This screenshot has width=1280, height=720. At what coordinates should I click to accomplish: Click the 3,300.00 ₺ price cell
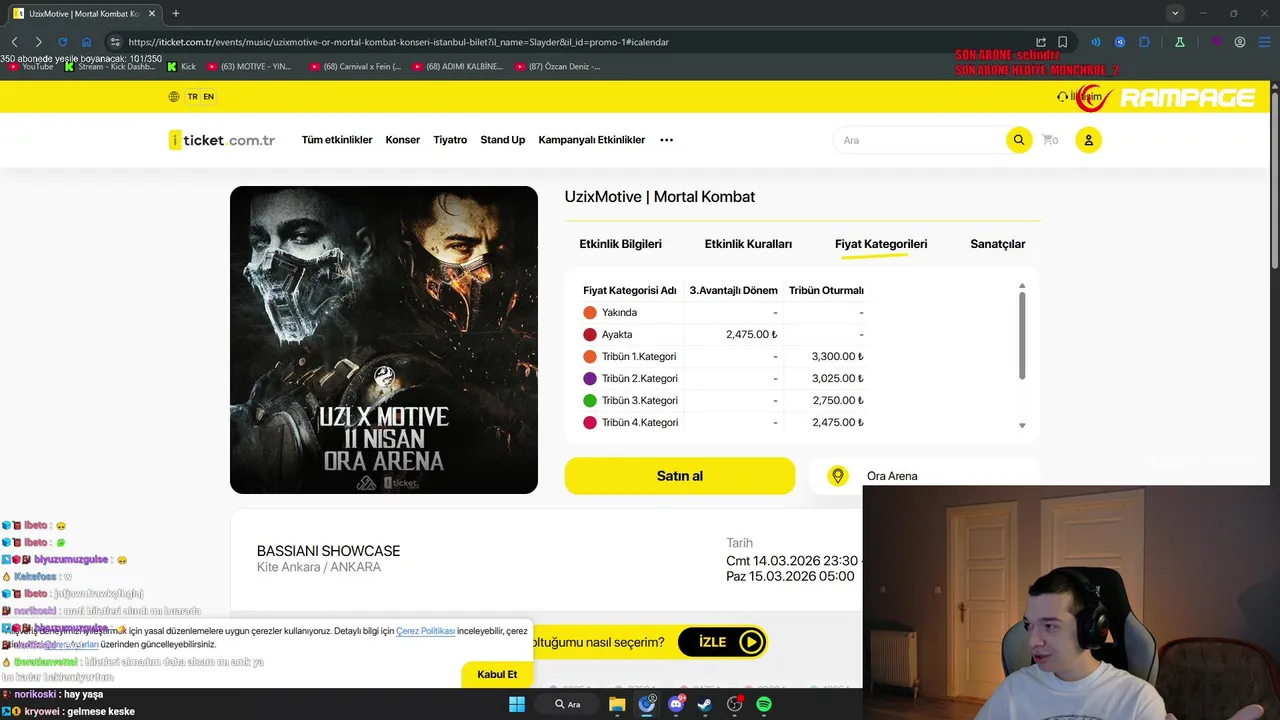click(x=838, y=357)
